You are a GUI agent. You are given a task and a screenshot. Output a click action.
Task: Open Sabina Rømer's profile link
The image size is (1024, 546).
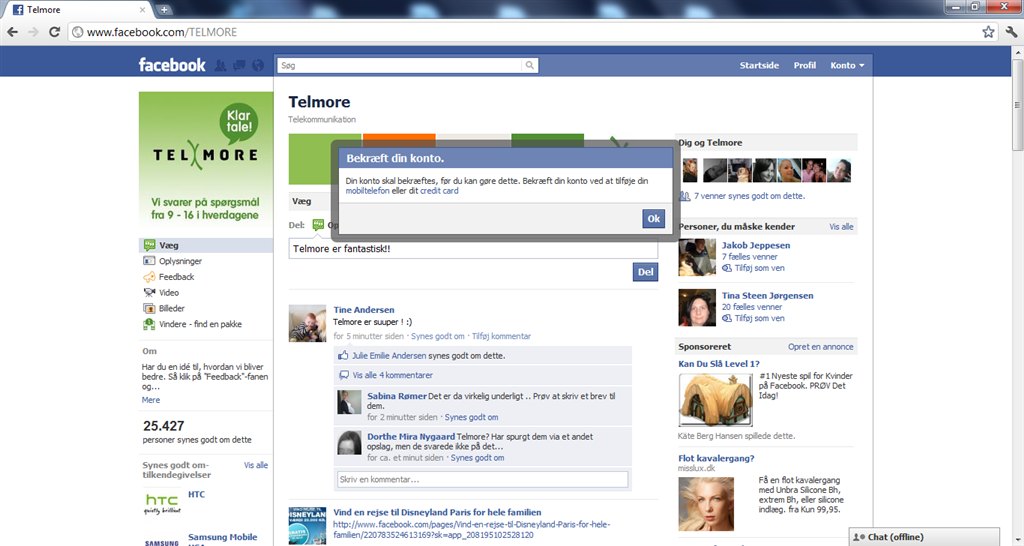pyautogui.click(x=396, y=396)
